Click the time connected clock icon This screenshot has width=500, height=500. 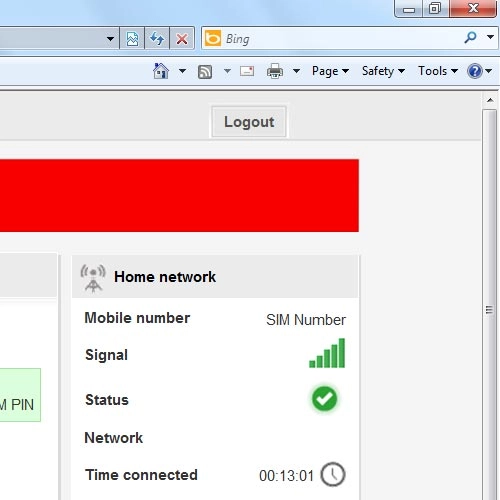333,474
